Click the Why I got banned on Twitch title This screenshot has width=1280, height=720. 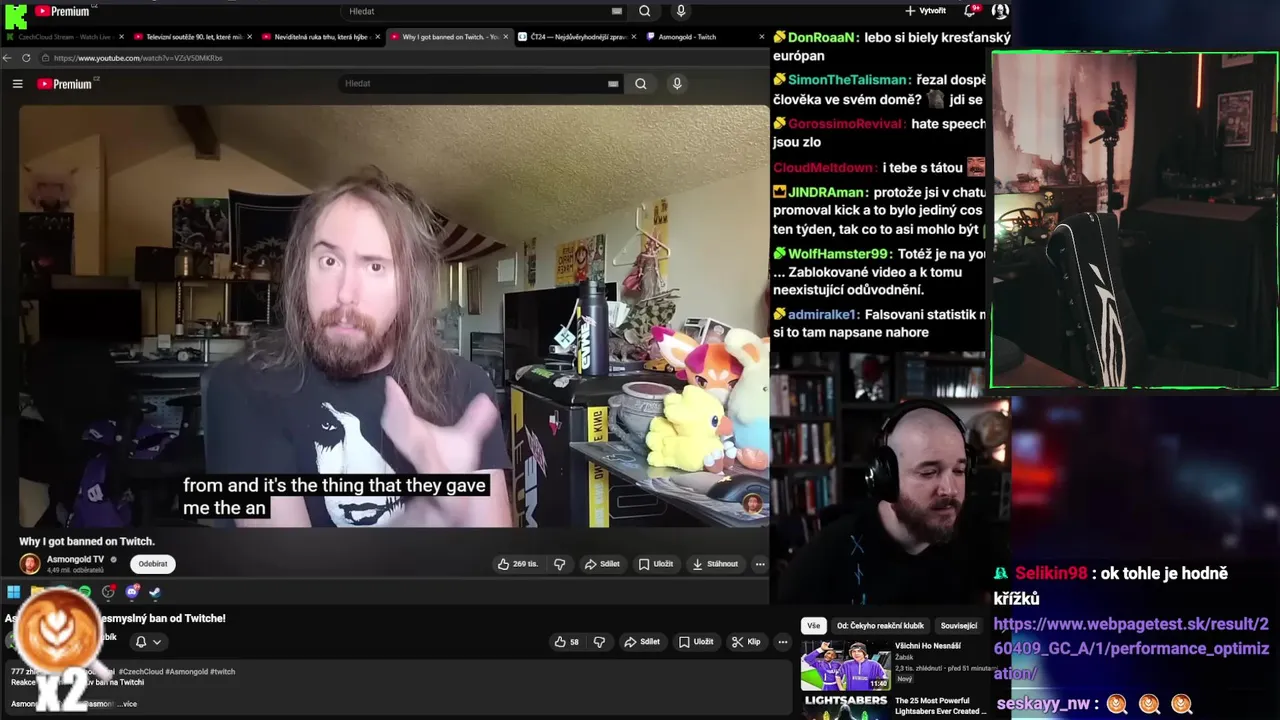coord(87,541)
